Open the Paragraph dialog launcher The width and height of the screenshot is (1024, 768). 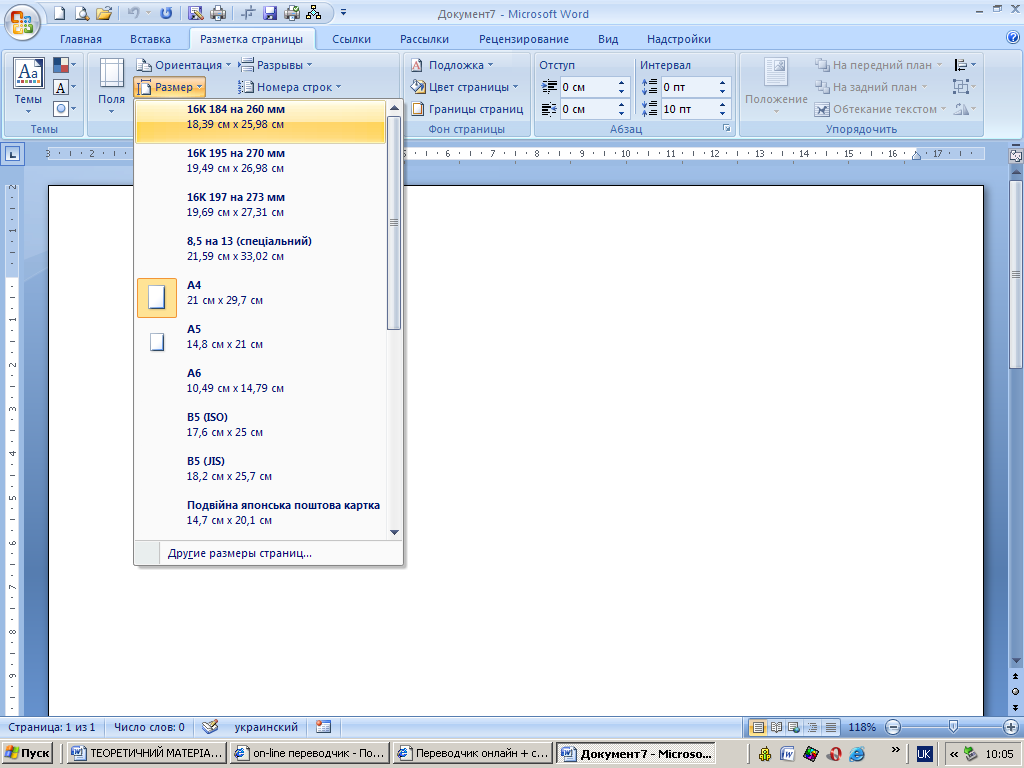726,129
